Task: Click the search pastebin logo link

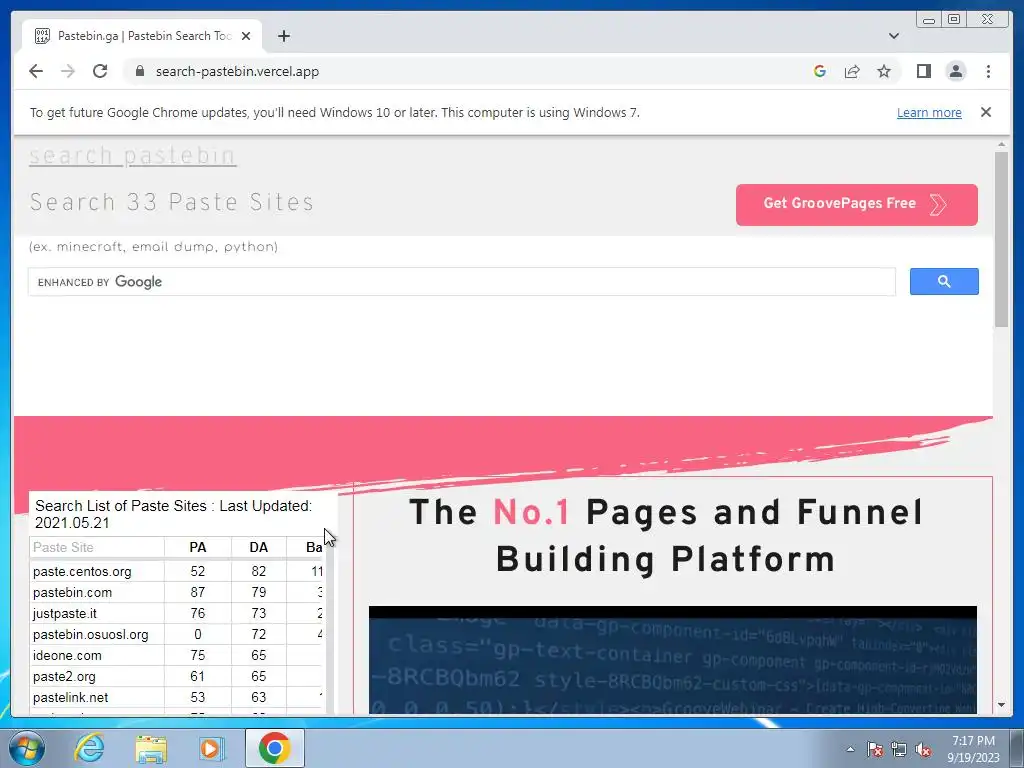Action: 133,155
